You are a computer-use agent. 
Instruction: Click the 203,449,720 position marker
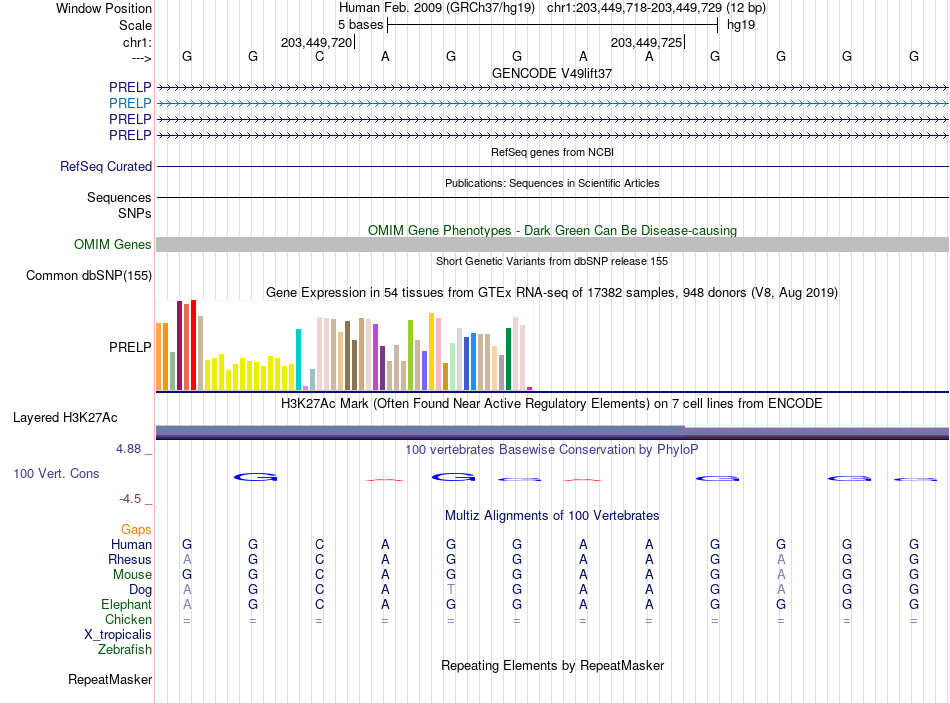click(317, 42)
